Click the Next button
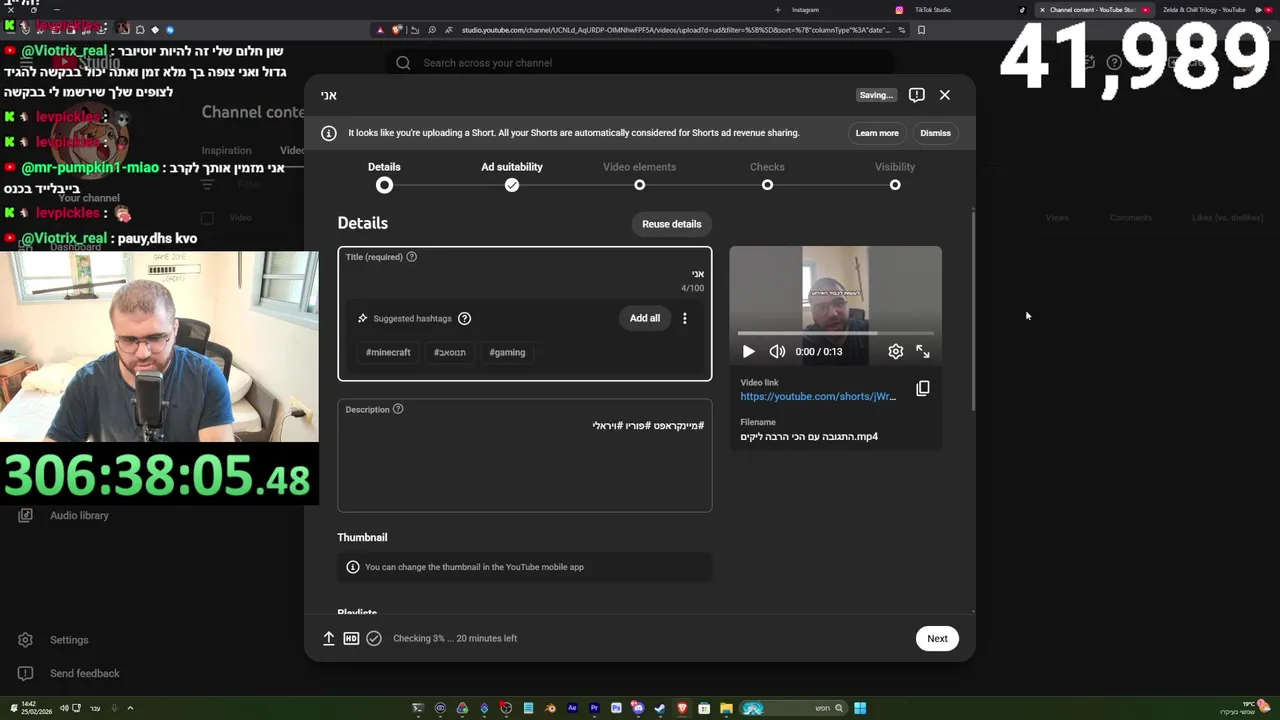Viewport: 1280px width, 720px height. pos(937,638)
